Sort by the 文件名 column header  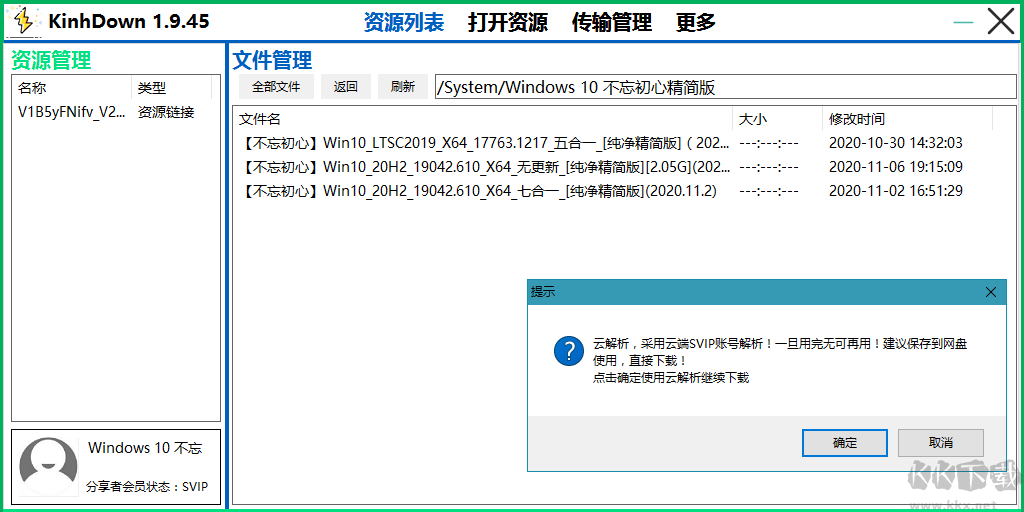coord(483,119)
